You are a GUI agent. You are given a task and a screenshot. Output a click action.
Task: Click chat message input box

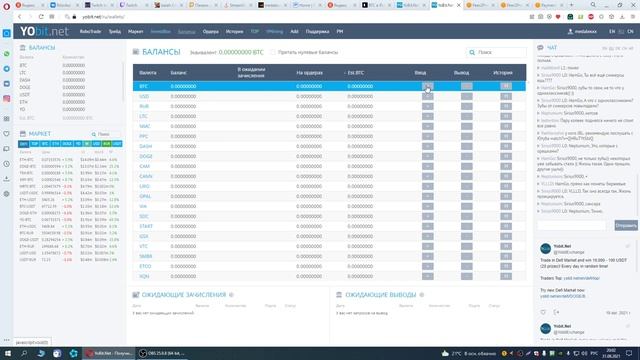pos(571,225)
